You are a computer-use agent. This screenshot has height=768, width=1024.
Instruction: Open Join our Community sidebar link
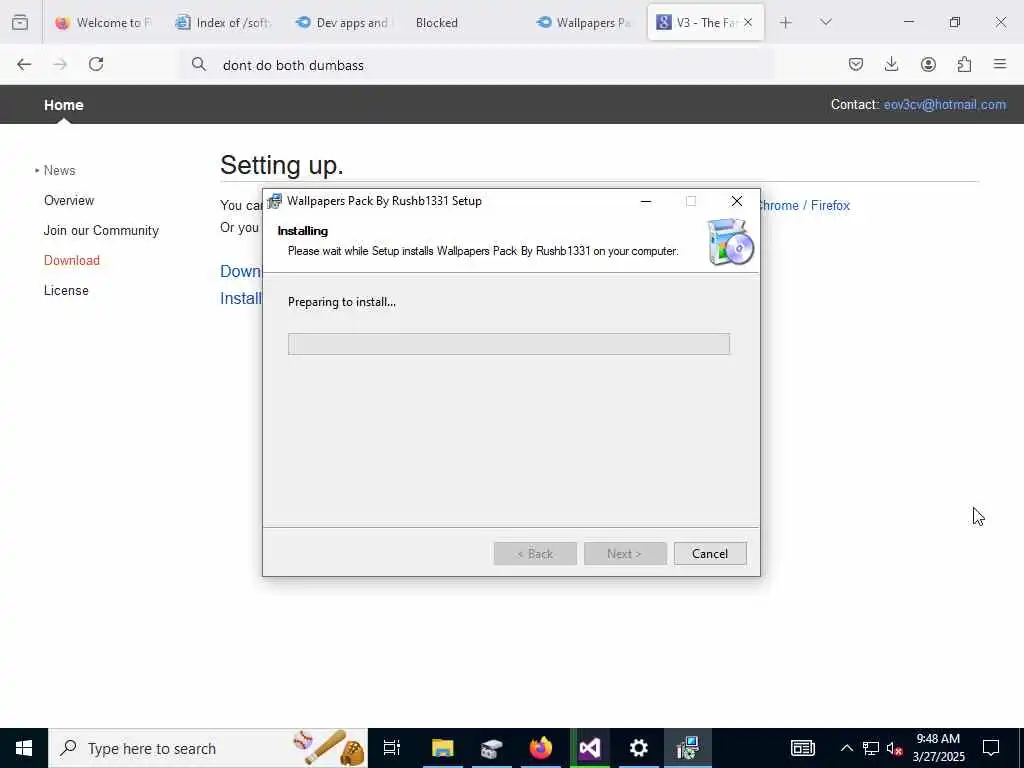point(101,231)
